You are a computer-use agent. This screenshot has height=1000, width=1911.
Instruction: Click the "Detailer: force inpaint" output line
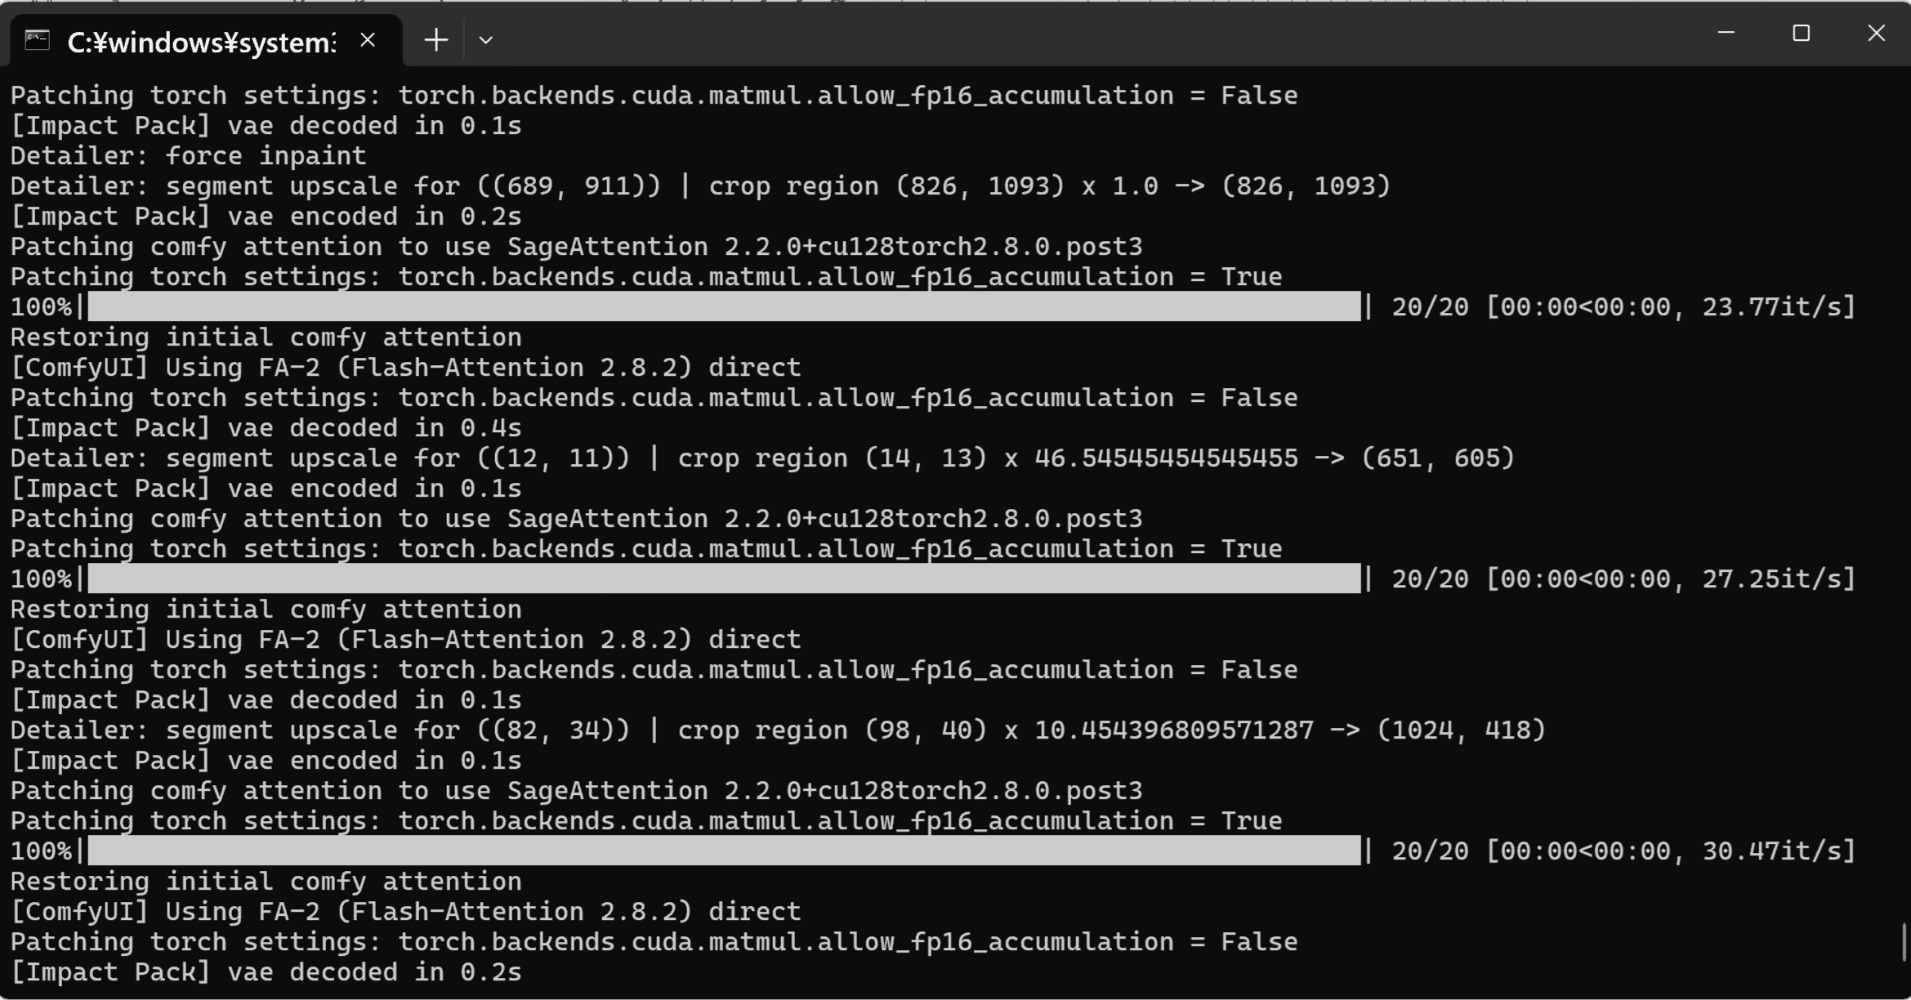188,156
